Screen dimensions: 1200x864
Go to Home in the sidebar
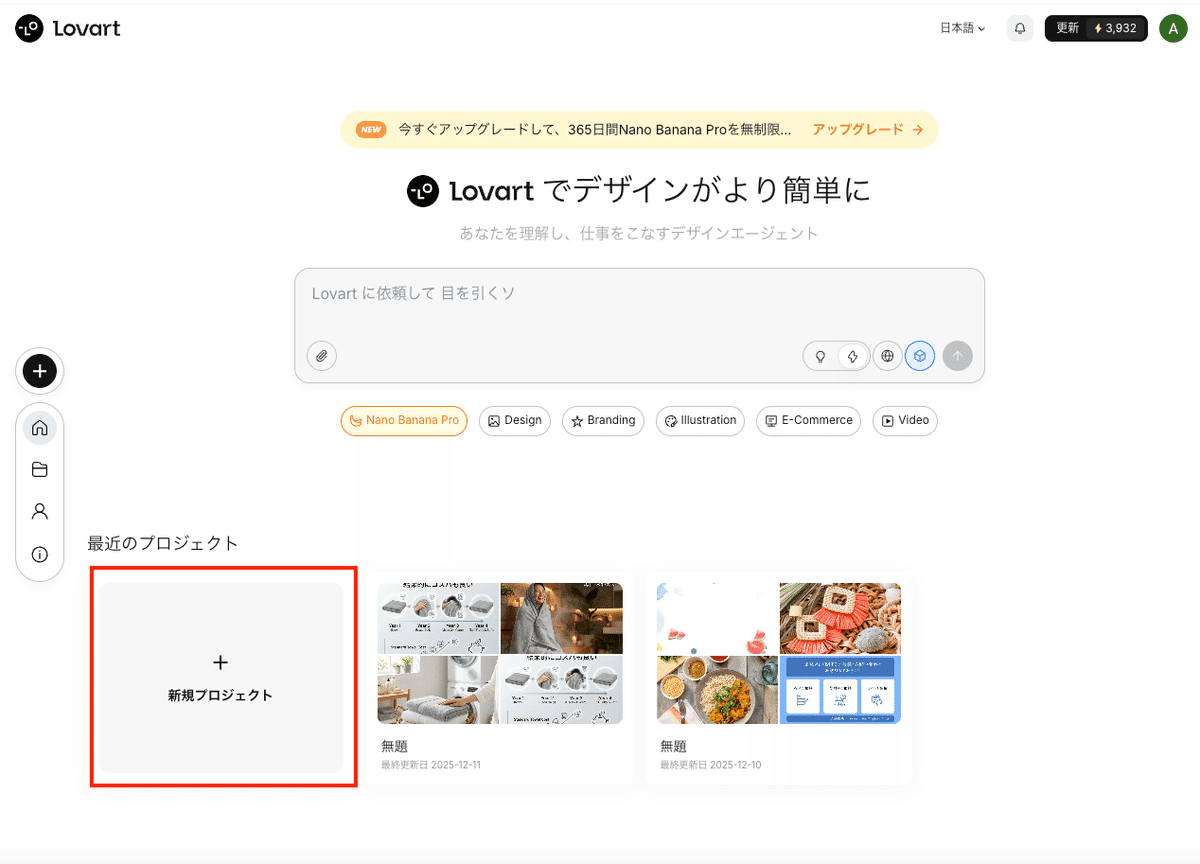coord(40,428)
